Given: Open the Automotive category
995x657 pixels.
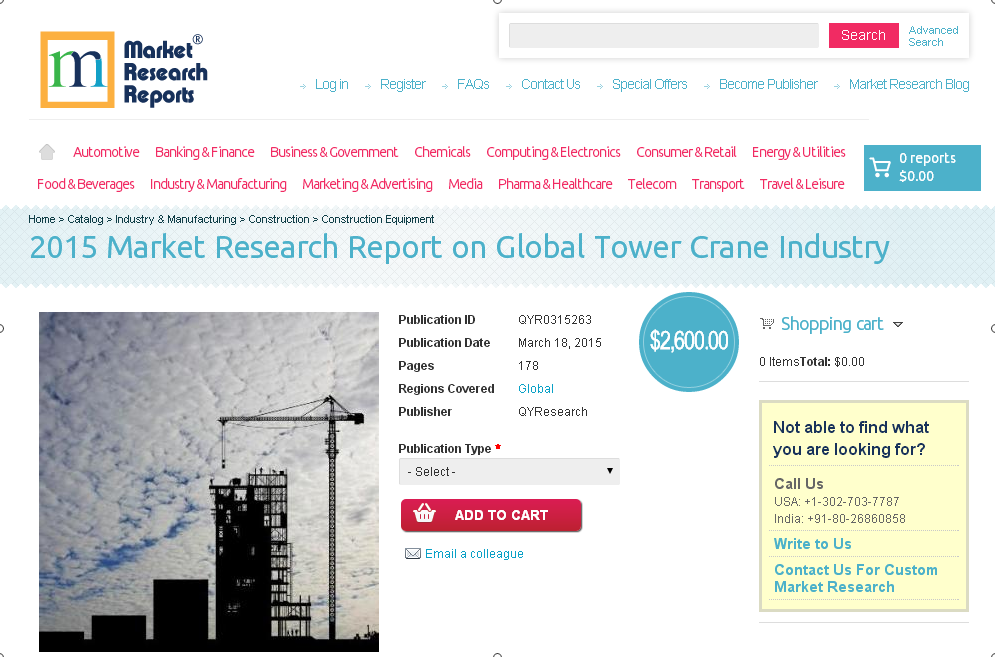Looking at the screenshot, I should (x=106, y=151).
